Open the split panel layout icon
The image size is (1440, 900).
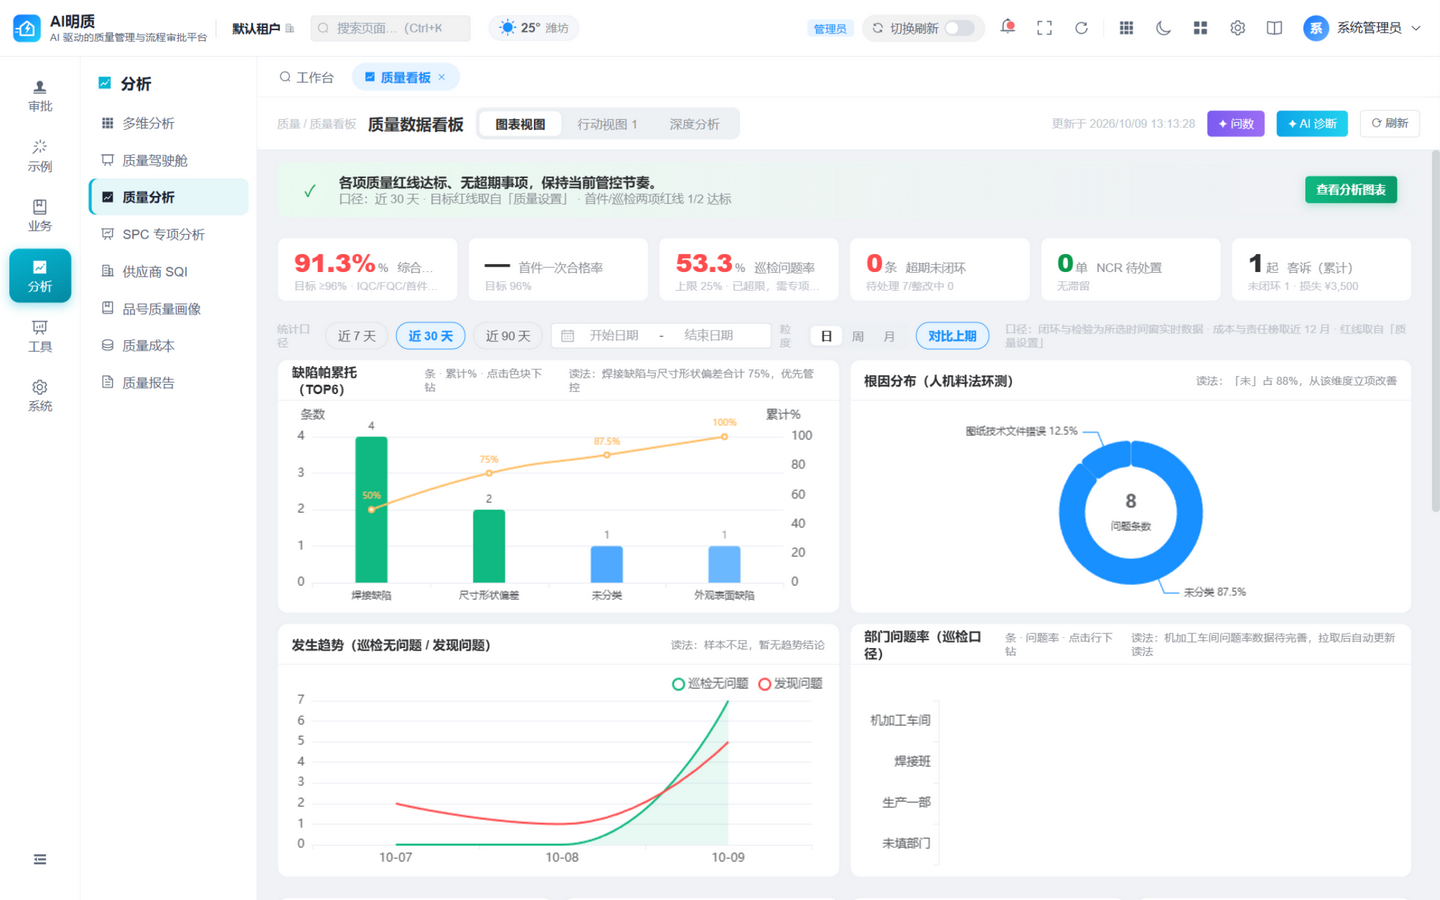pyautogui.click(x=1274, y=28)
